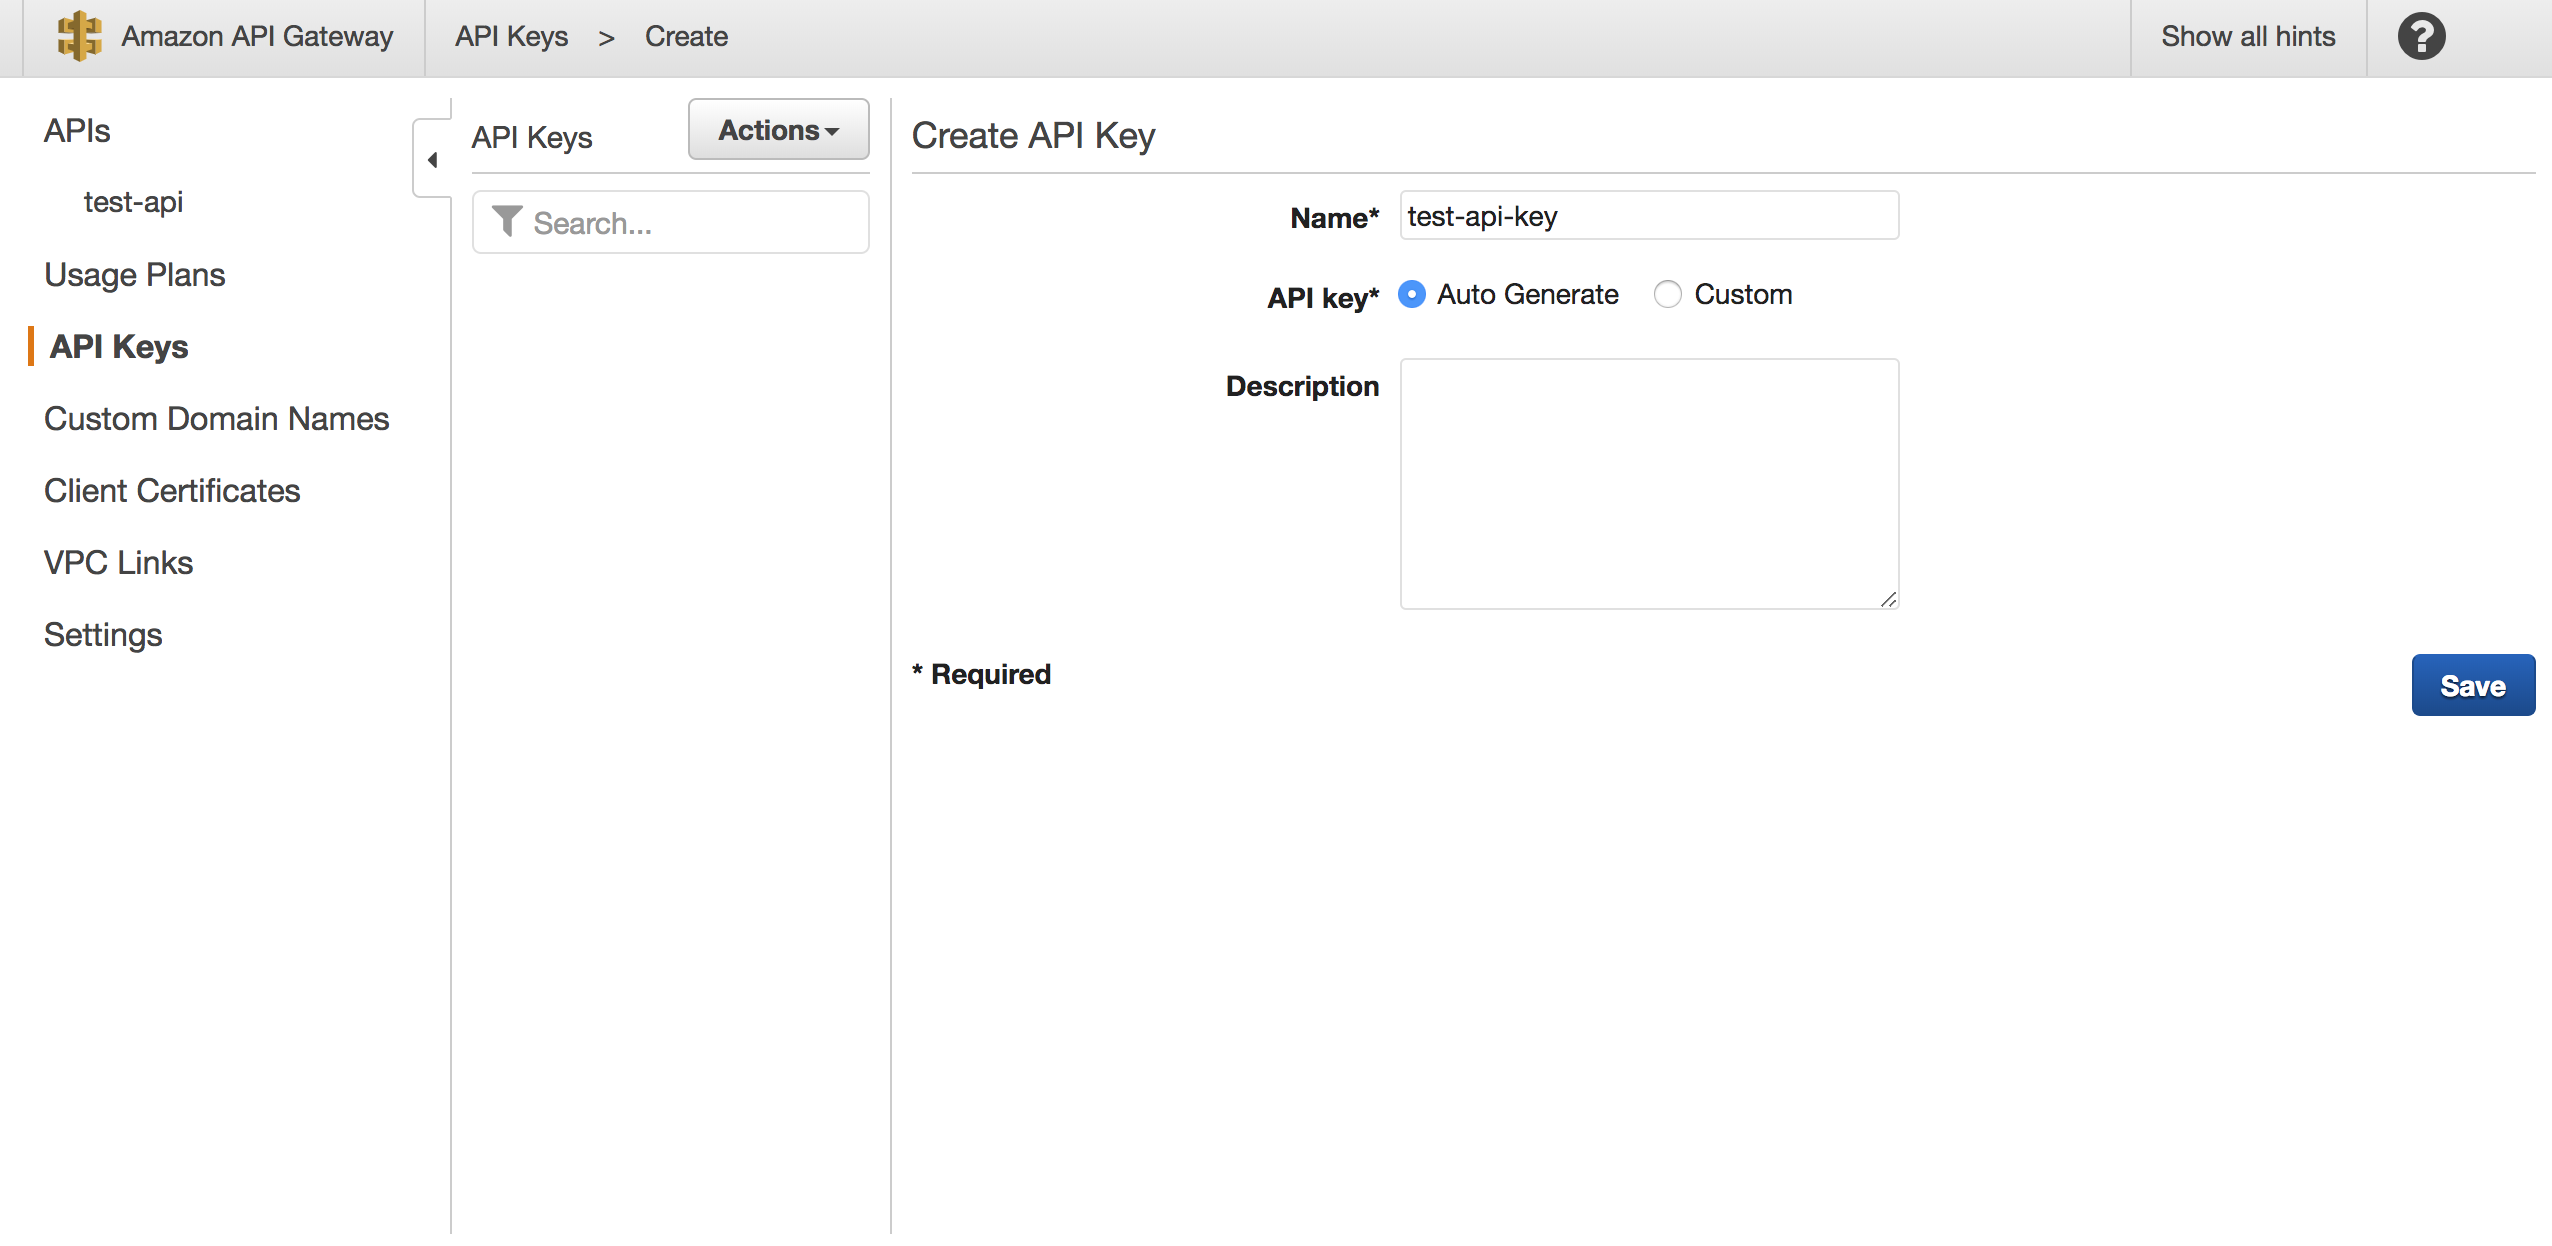The image size is (2552, 1246).
Task: Click the Amazon API Gateway logo icon
Action: tap(79, 37)
